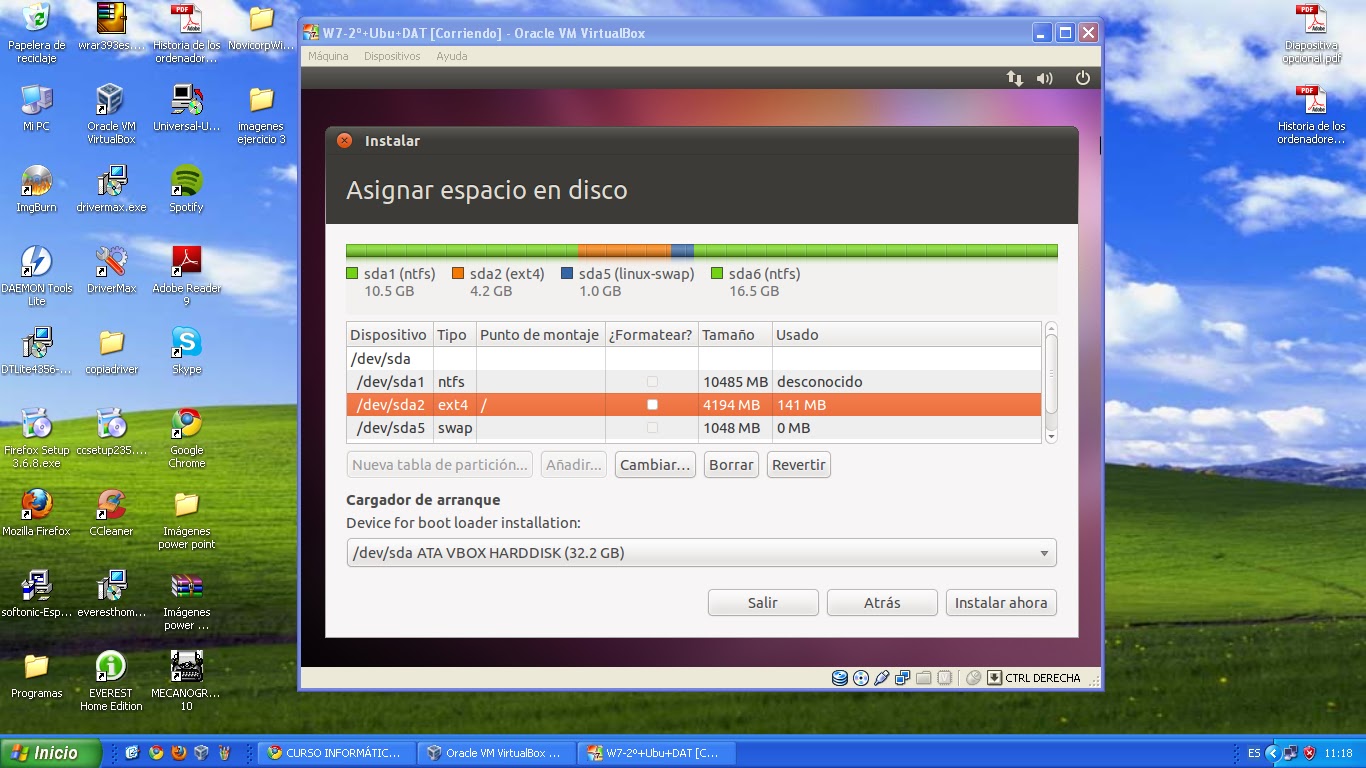Select Diapositiva opcional.pdf desktop file
The width and height of the screenshot is (1366, 768).
pos(1311,34)
